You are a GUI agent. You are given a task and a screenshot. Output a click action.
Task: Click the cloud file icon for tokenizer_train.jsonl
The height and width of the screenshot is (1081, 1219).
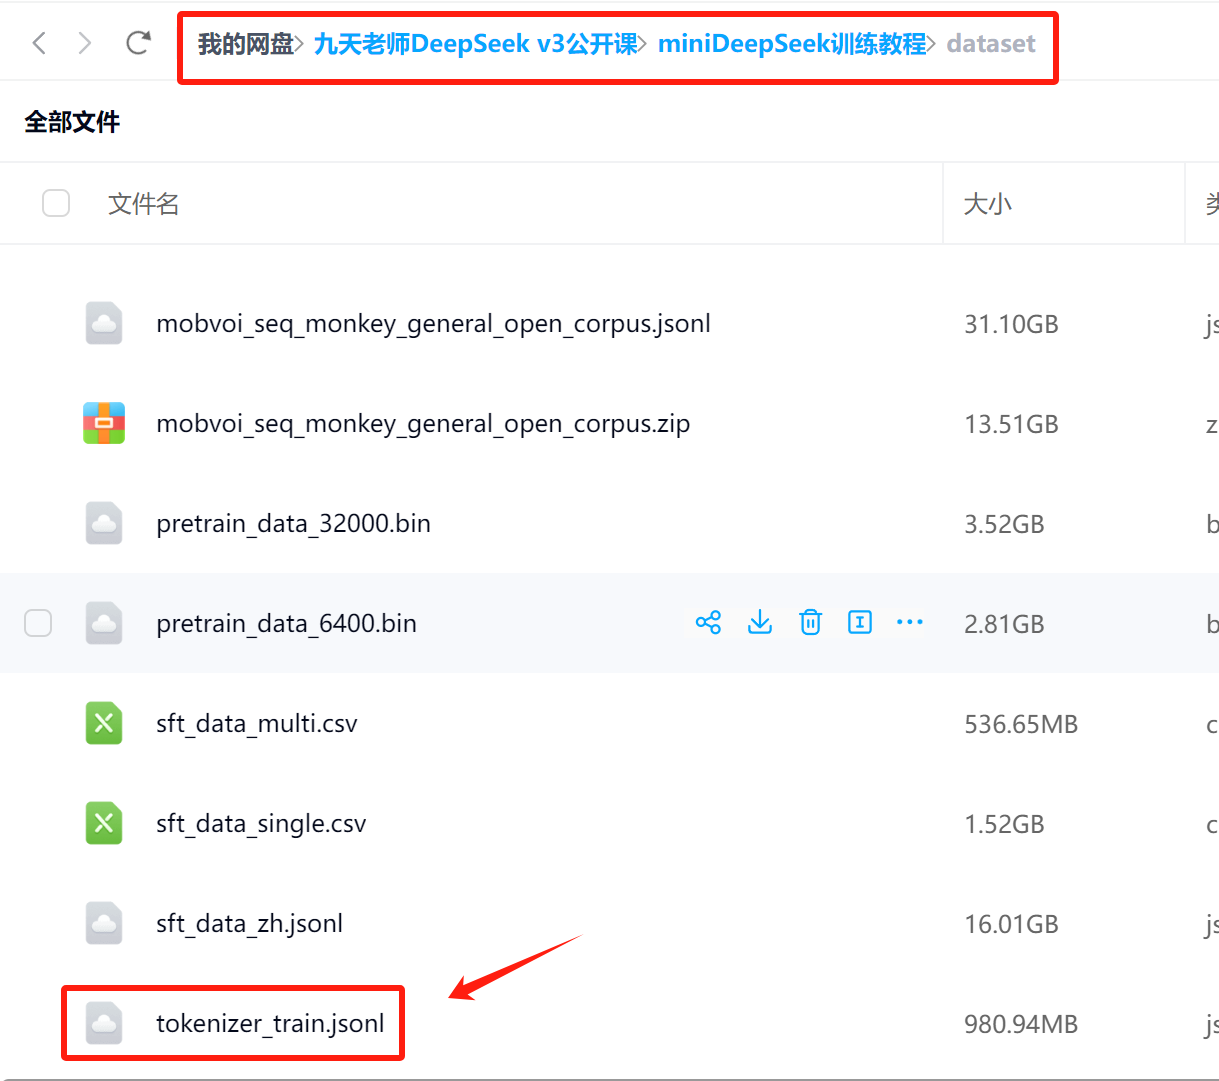click(x=103, y=1023)
